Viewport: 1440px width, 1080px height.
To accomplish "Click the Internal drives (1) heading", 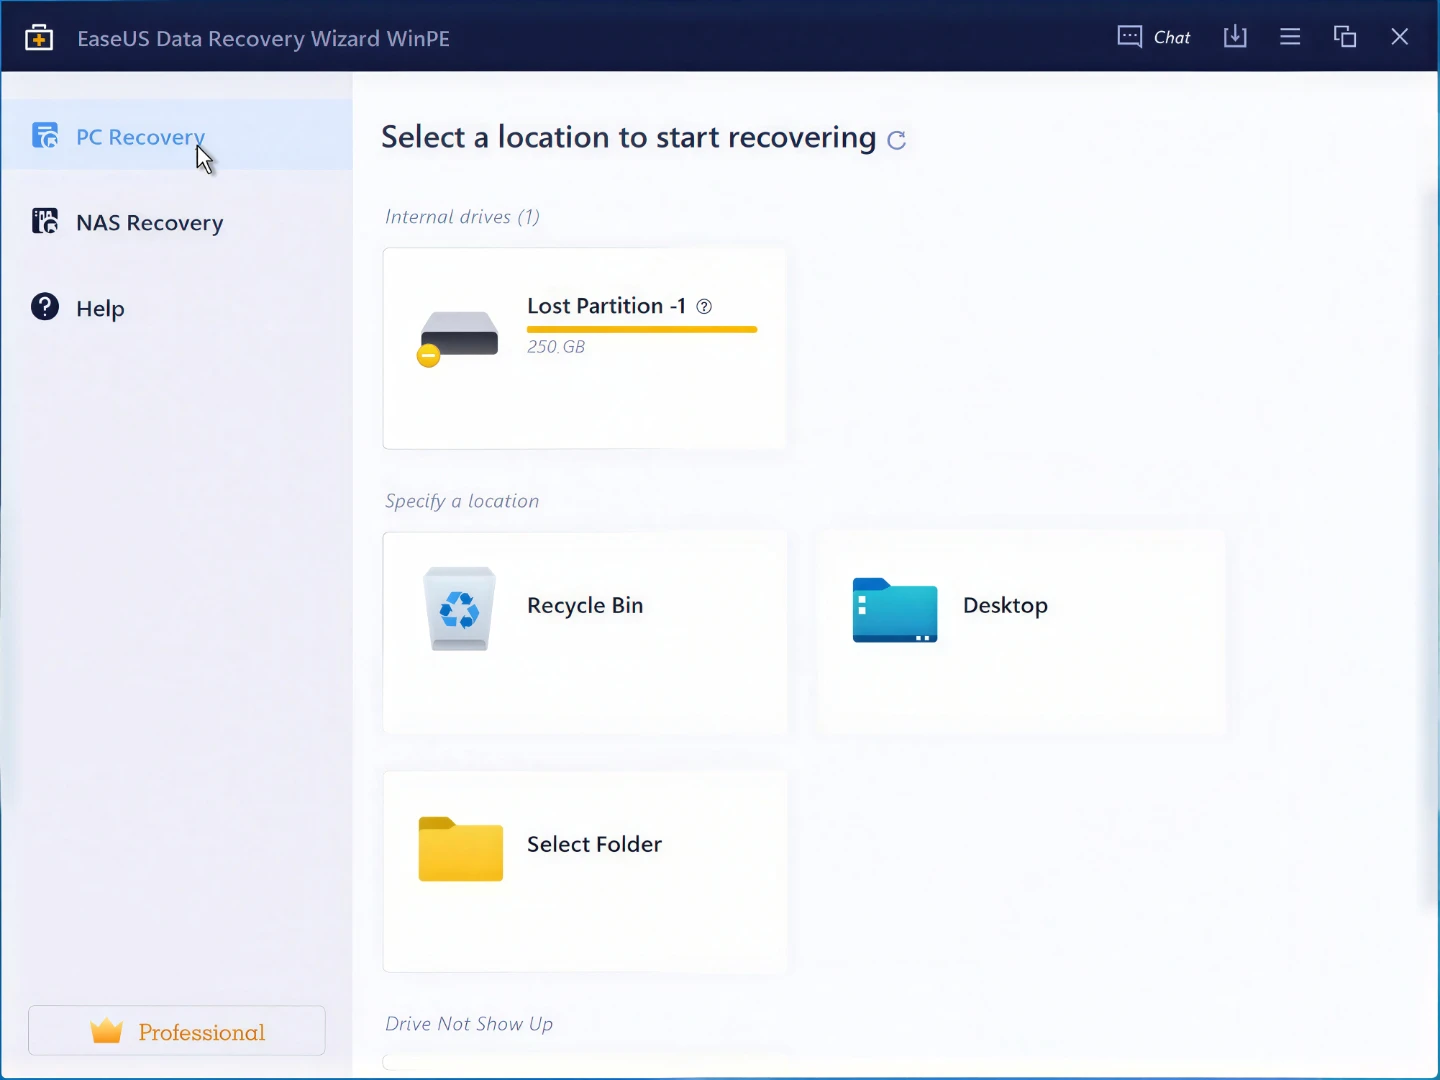I will point(462,217).
